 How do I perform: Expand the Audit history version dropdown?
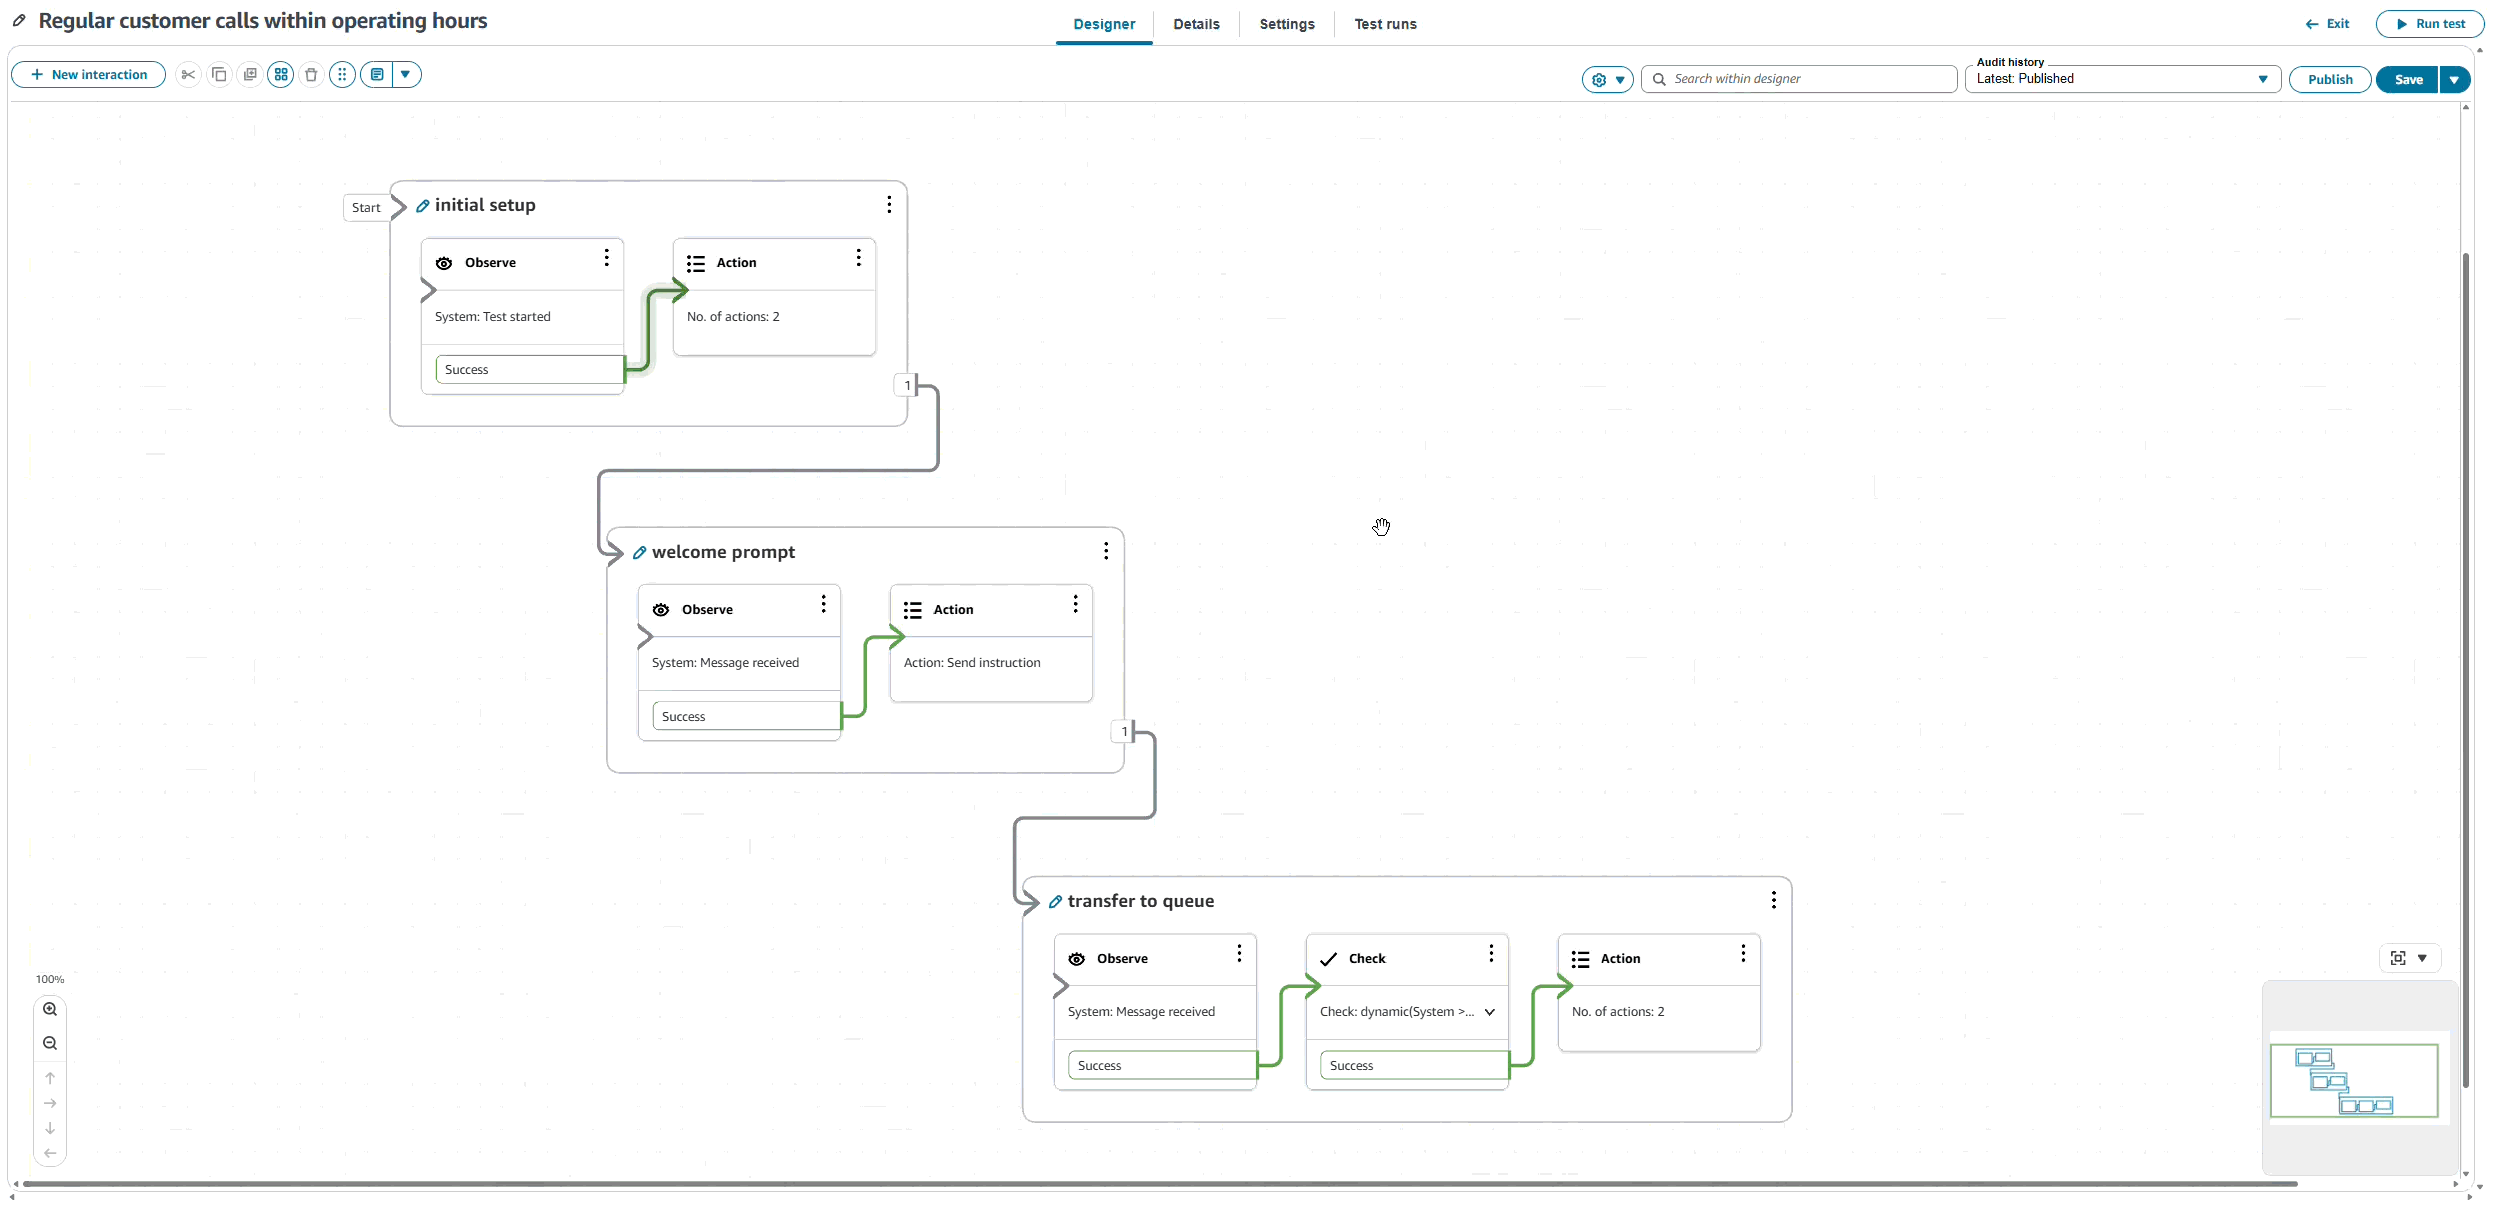pyautogui.click(x=2262, y=79)
